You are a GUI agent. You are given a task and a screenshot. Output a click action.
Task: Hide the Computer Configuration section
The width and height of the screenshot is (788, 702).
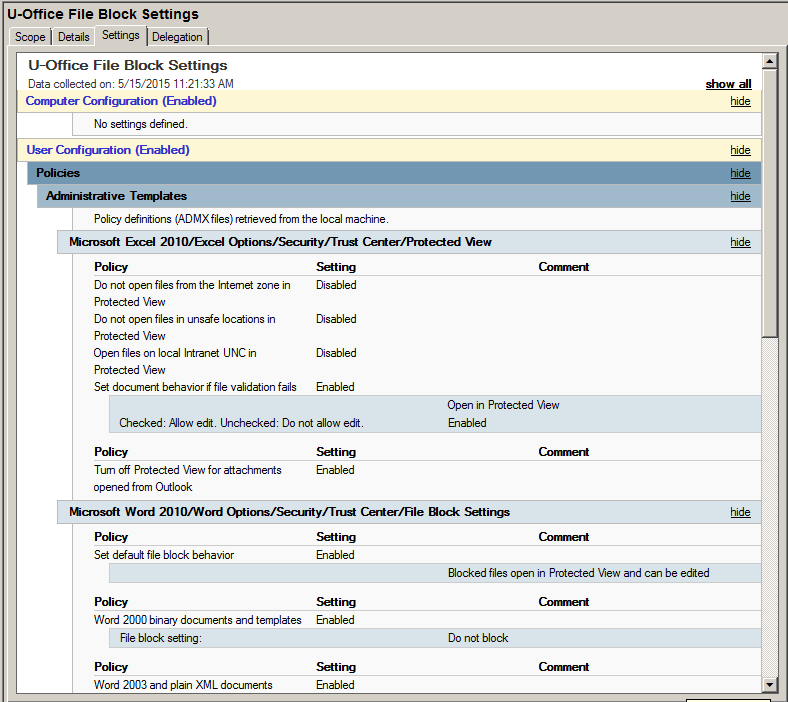740,101
